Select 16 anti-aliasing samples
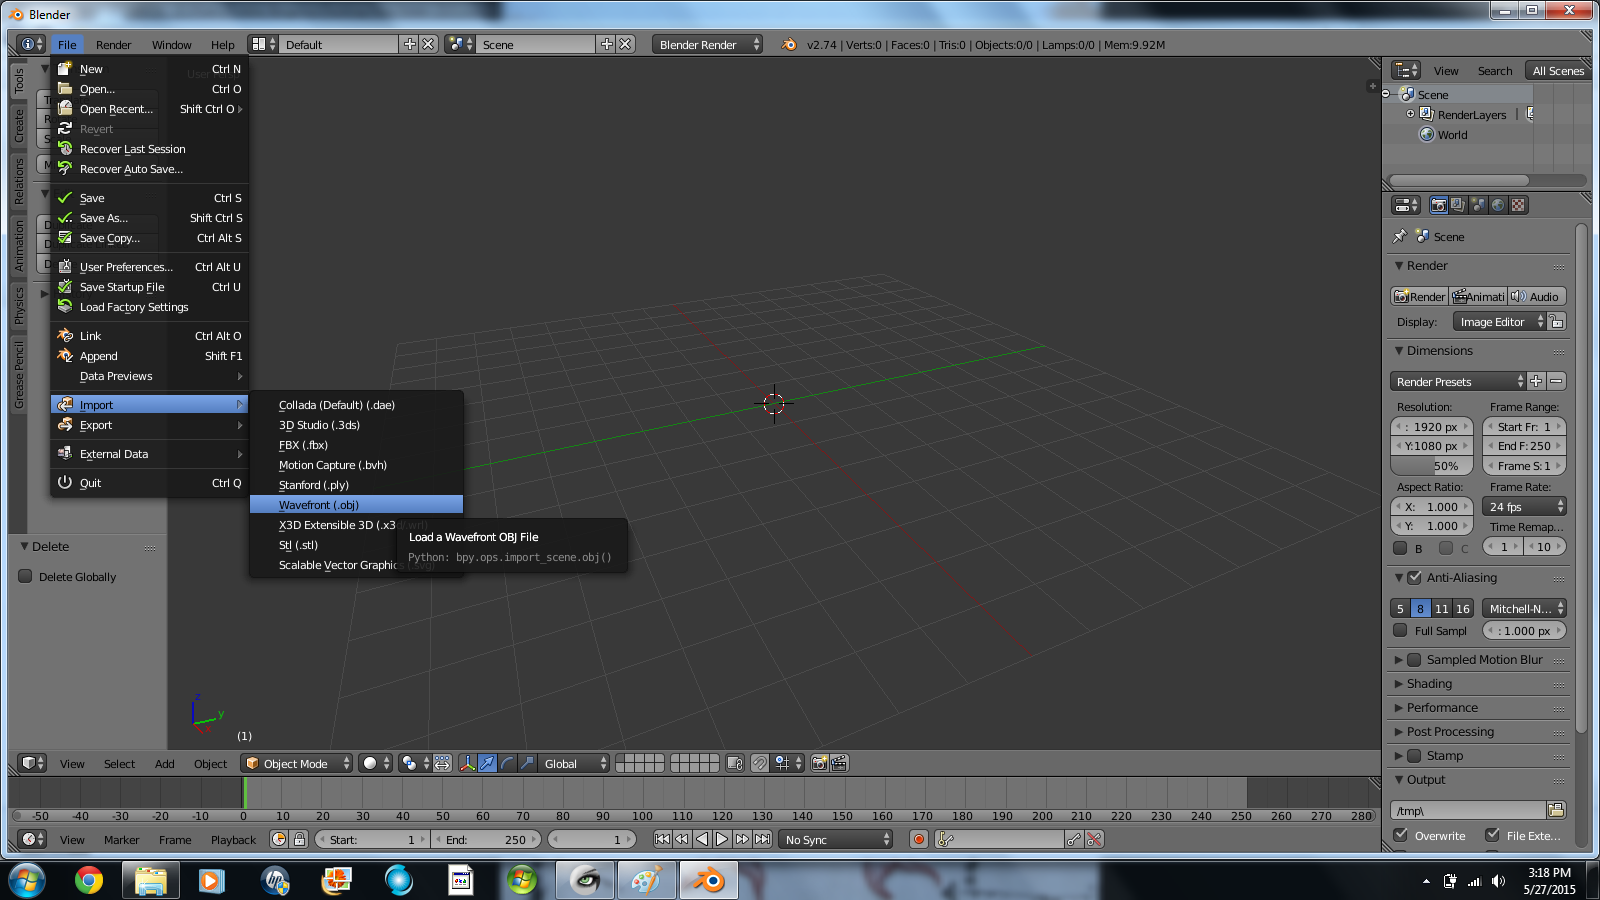1600x900 pixels. click(1462, 609)
